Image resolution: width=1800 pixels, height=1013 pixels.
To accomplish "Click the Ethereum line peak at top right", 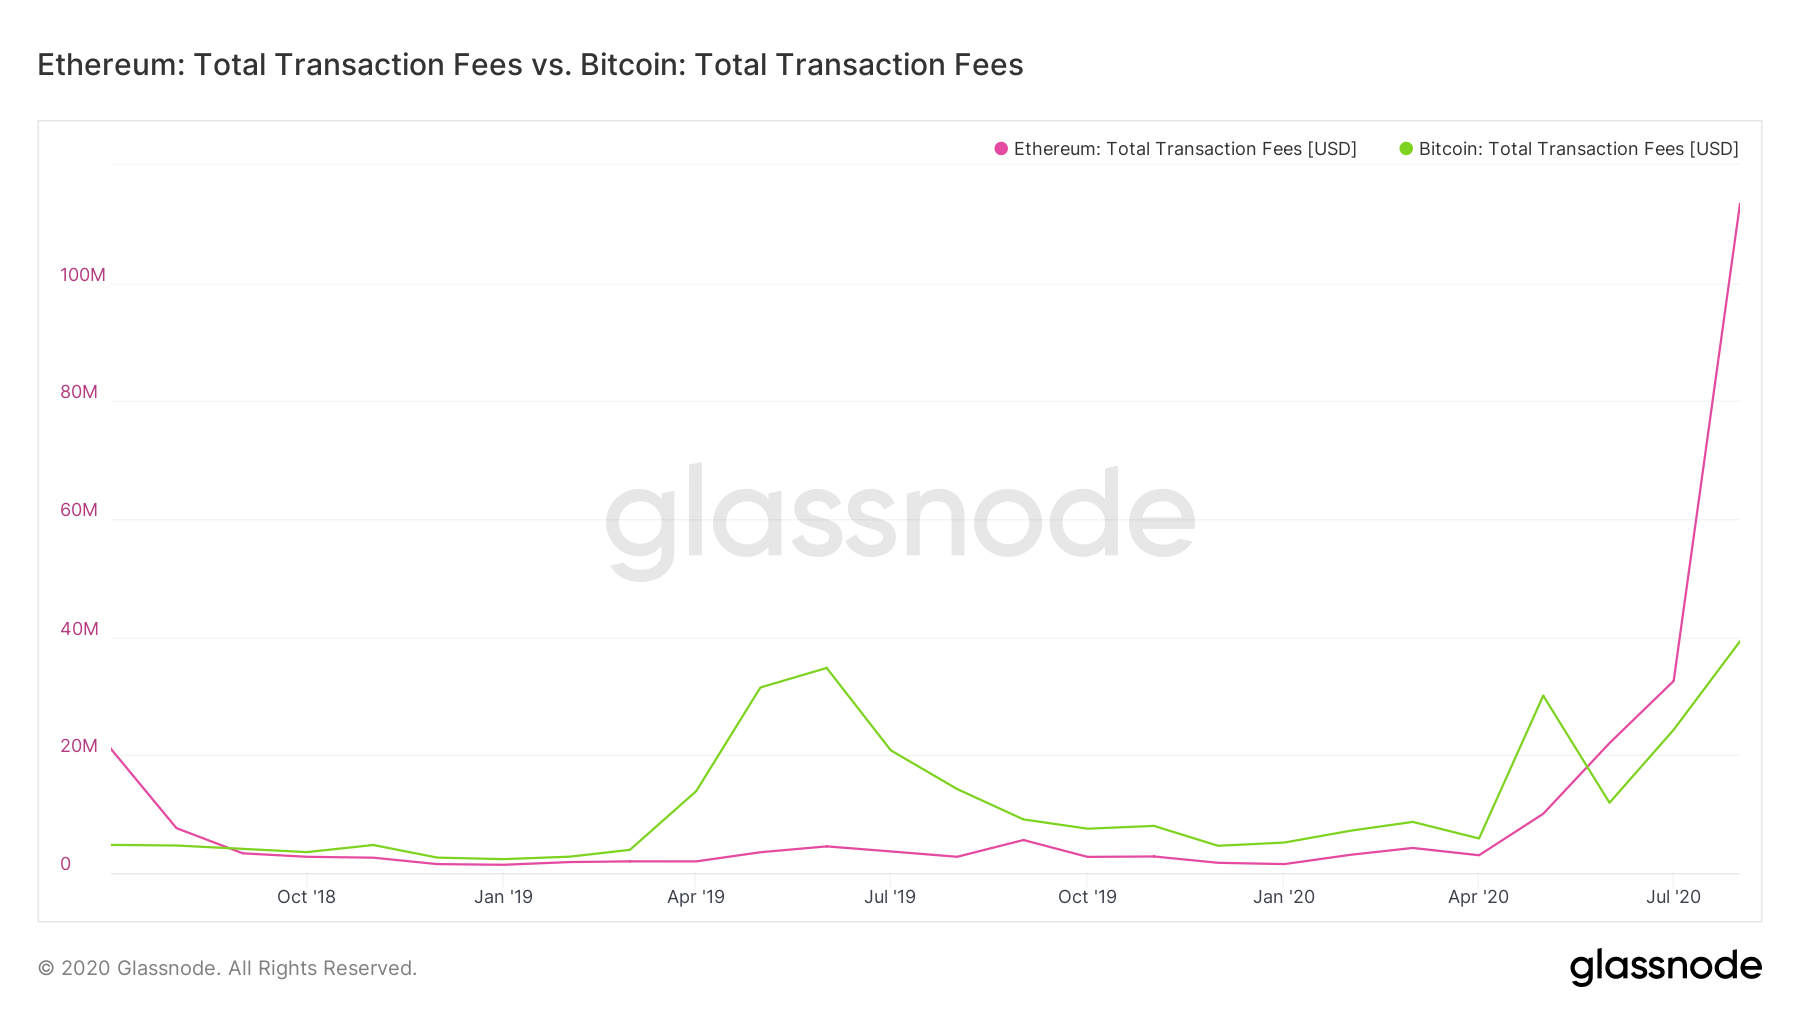I will [1739, 205].
